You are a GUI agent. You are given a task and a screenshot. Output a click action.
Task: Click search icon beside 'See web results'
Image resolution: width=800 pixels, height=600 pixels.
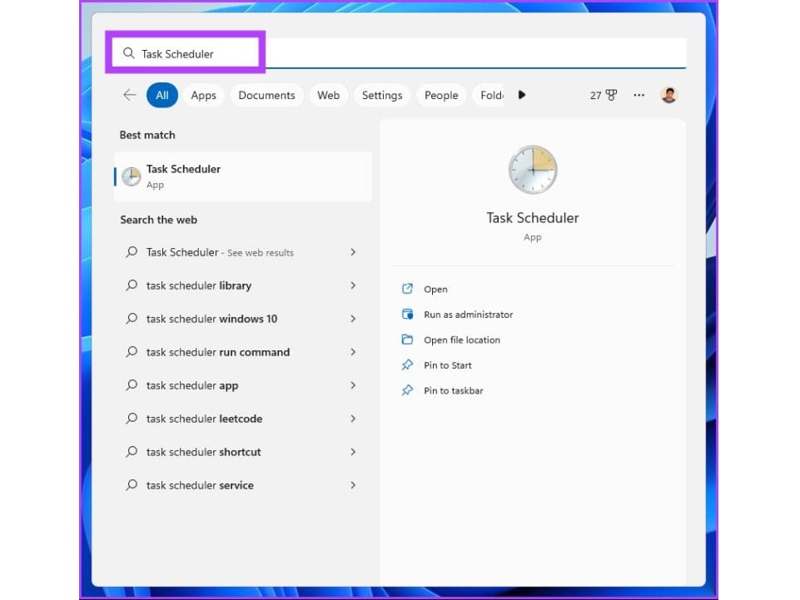(132, 252)
